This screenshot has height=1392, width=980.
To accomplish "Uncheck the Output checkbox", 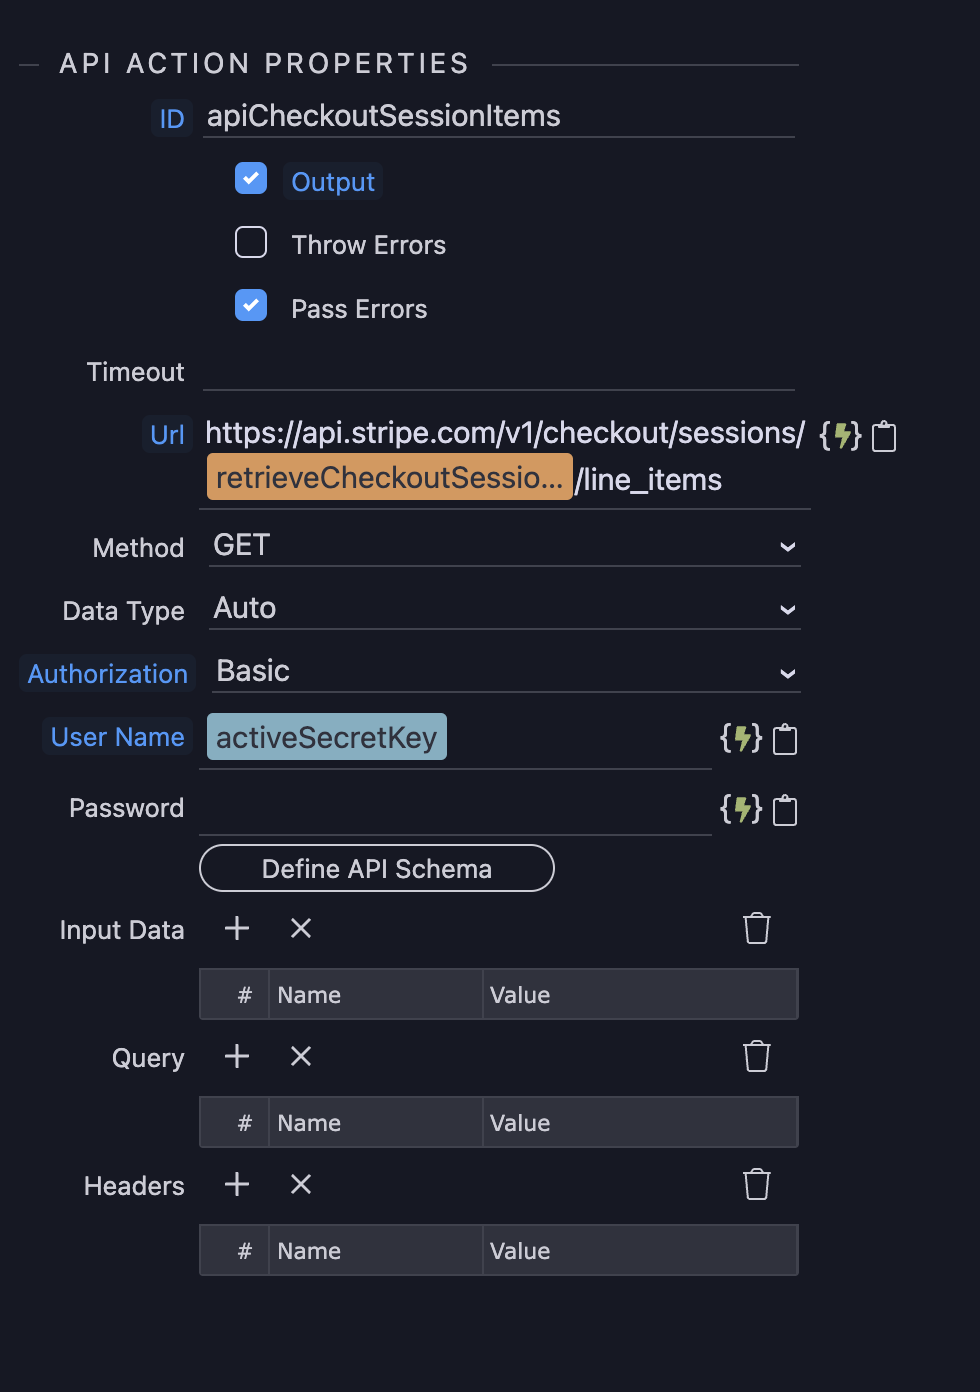I will 251,178.
